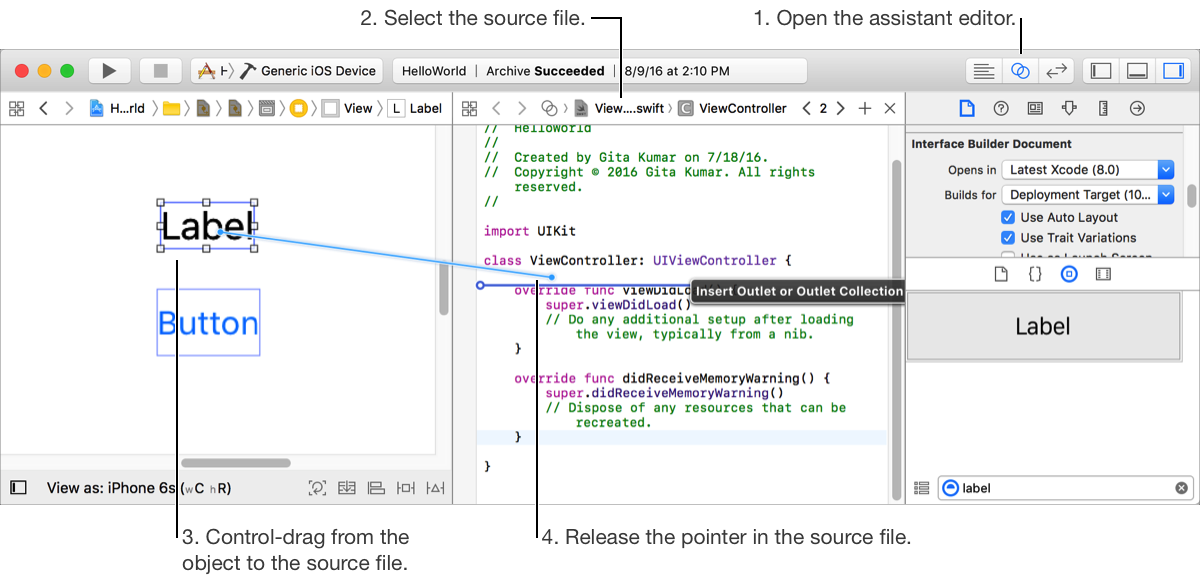Click the Stop button in toolbar
This screenshot has height=581, width=1200.
(160, 71)
